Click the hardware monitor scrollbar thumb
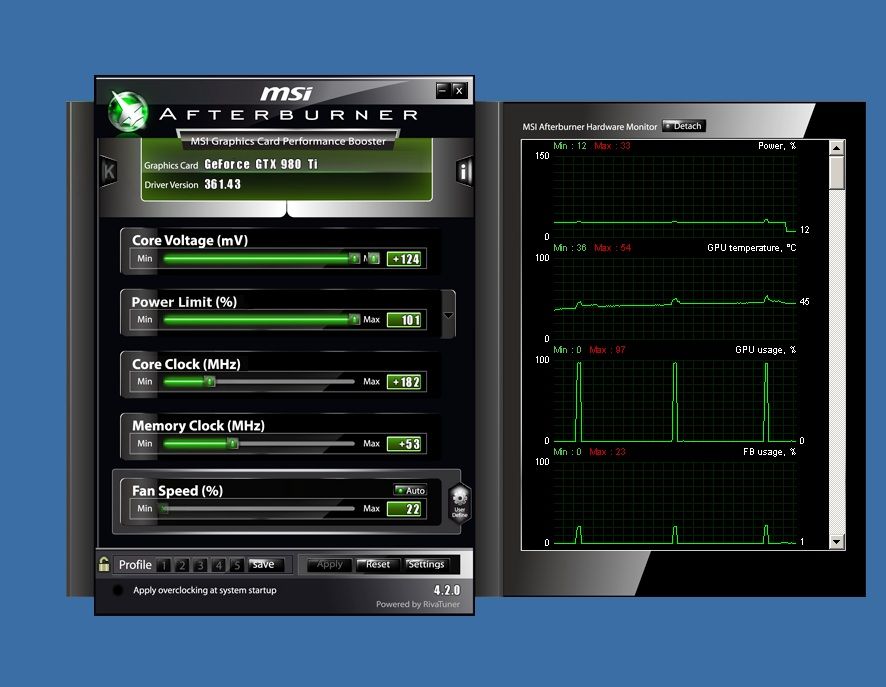 point(837,173)
